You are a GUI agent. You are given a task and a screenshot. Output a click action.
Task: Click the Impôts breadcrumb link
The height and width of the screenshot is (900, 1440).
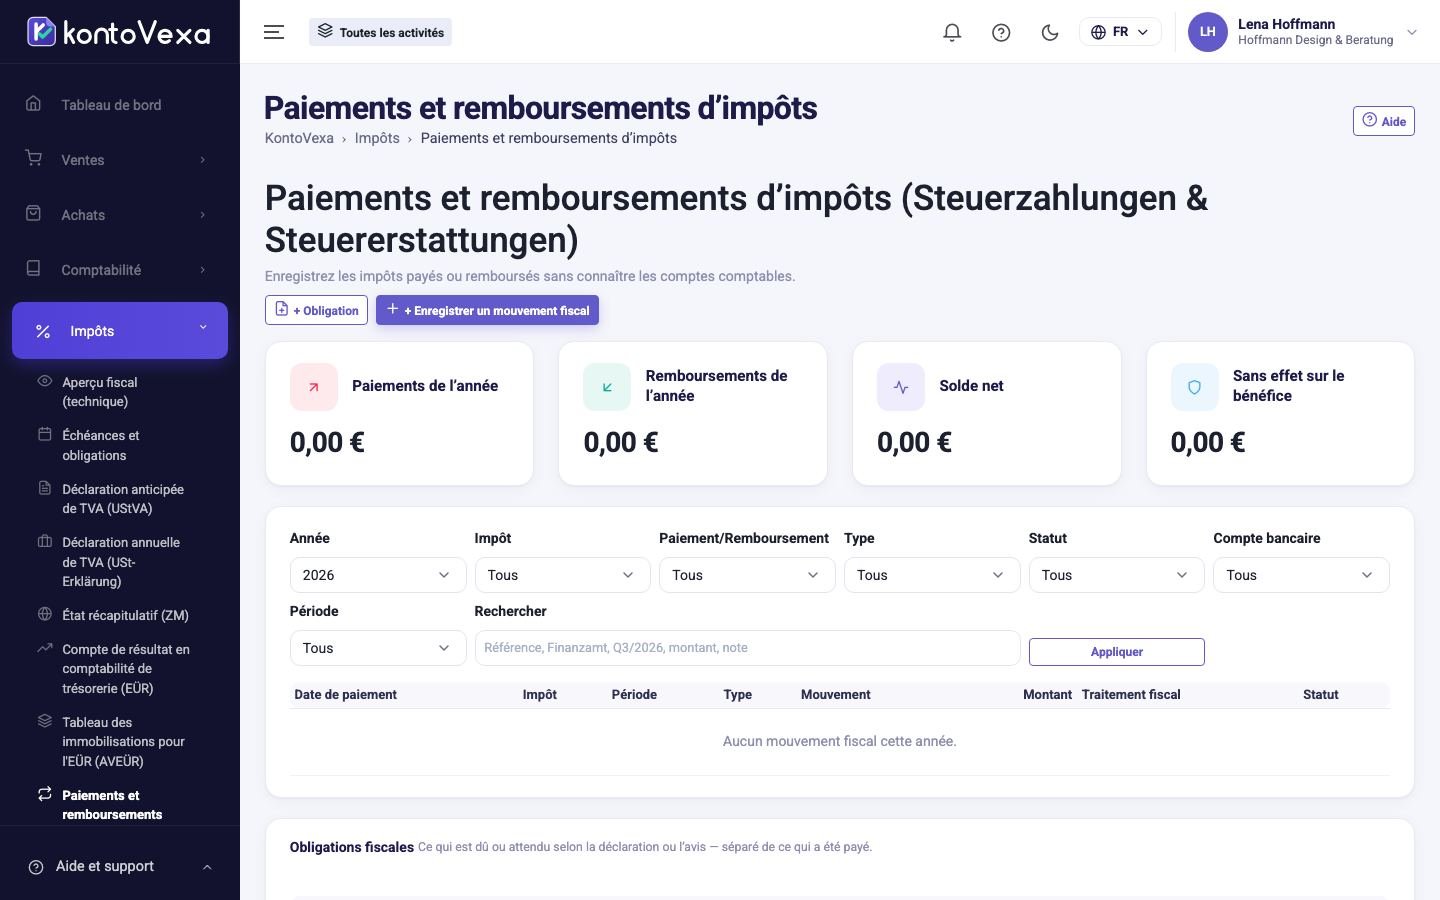pos(377,138)
